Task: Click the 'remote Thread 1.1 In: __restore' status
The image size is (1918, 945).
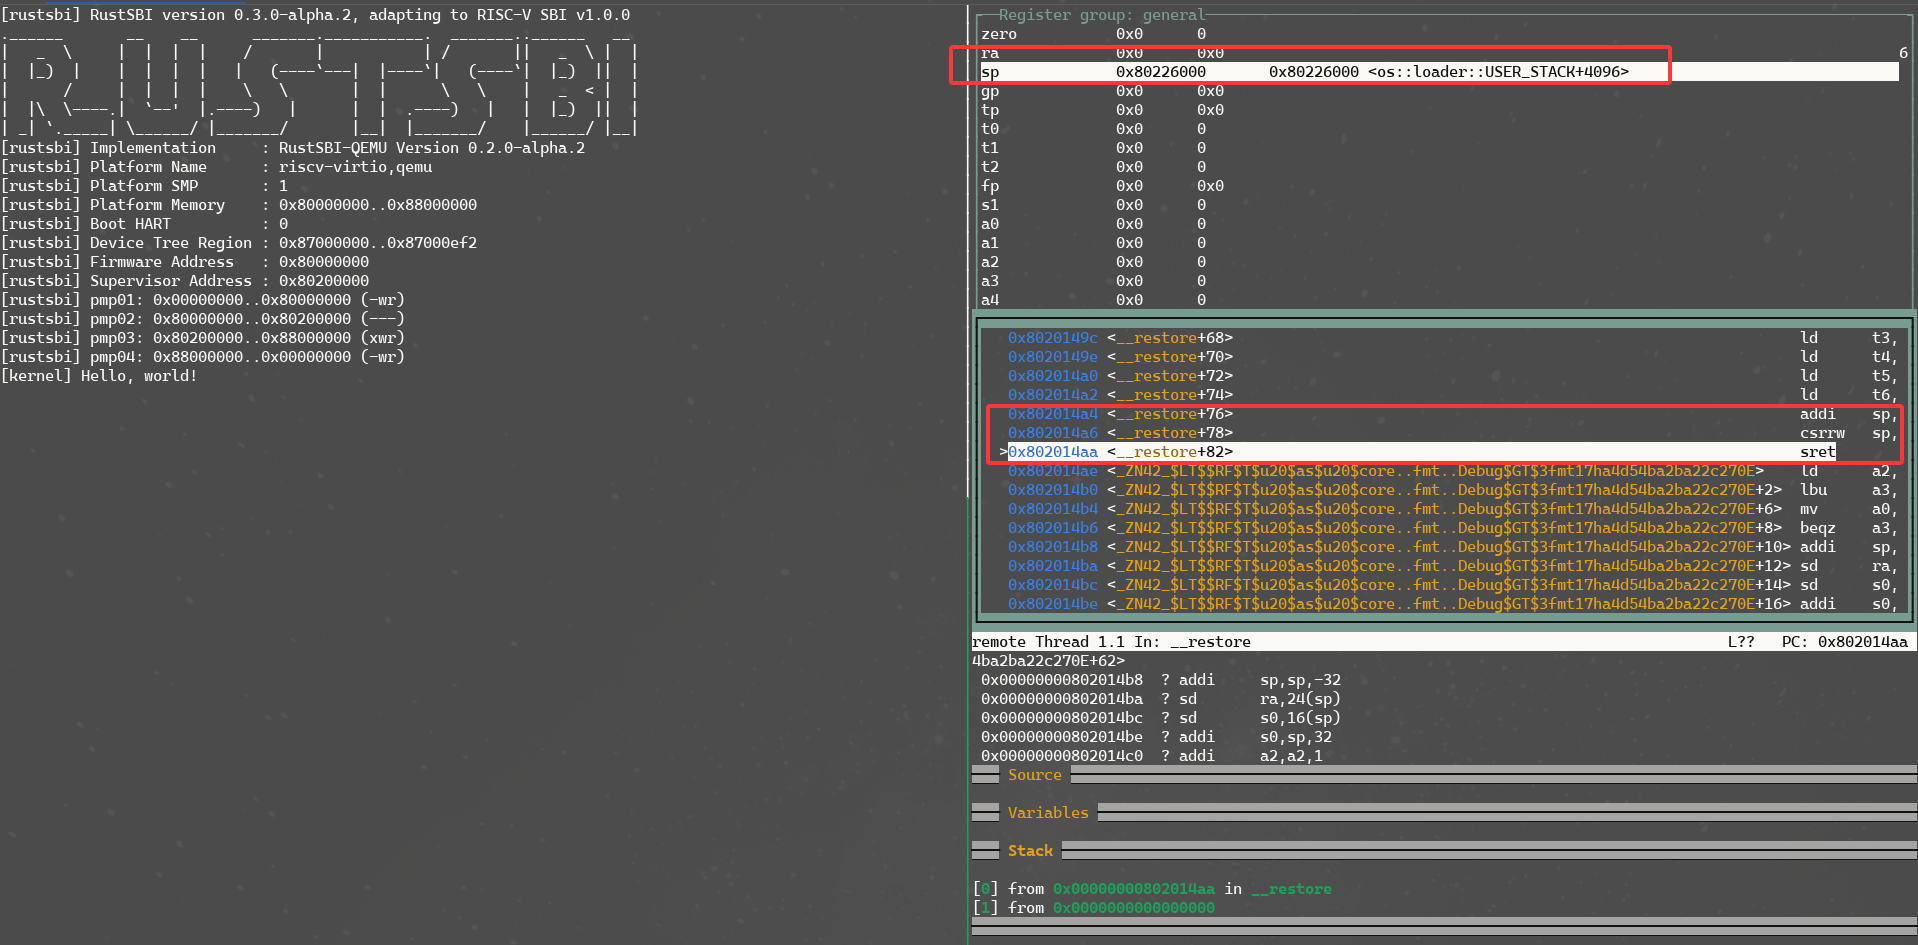Action: (1111, 642)
